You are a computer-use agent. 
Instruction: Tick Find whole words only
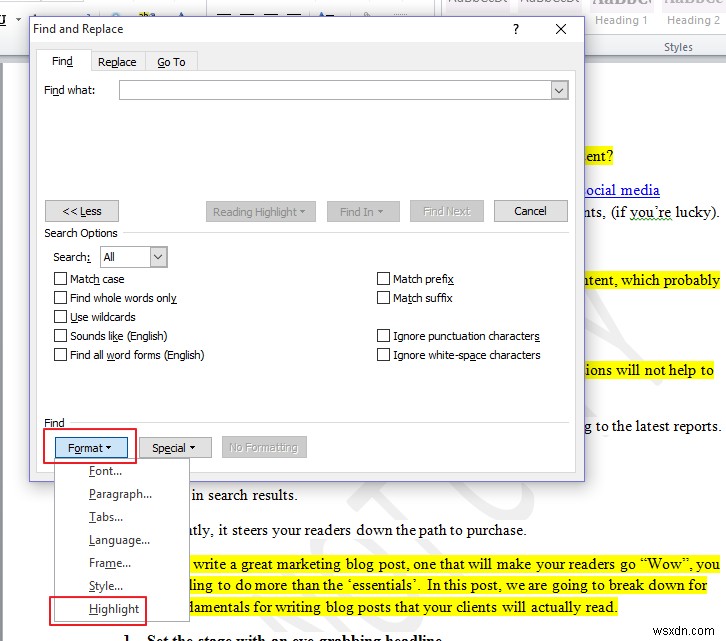pos(60,298)
